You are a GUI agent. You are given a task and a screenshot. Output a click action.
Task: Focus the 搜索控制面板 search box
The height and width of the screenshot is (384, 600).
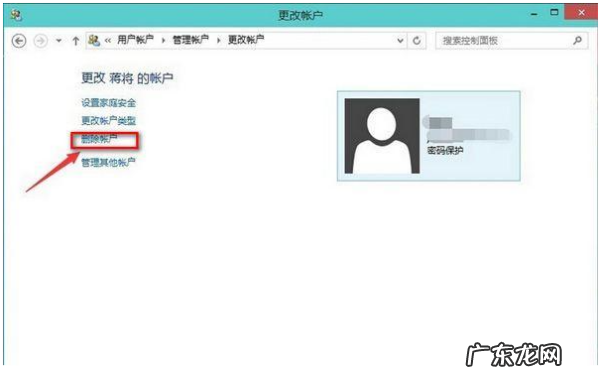pos(511,40)
